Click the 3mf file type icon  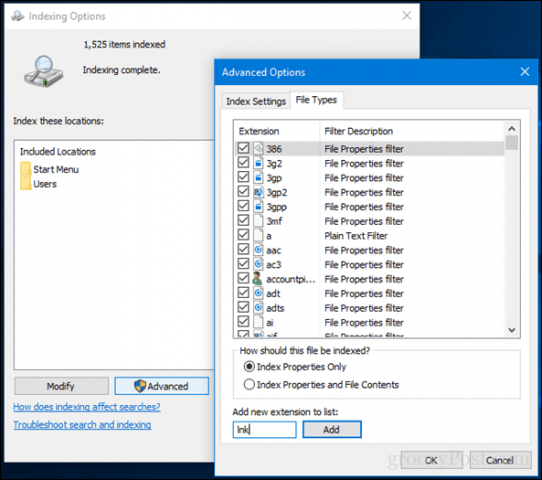(x=258, y=221)
